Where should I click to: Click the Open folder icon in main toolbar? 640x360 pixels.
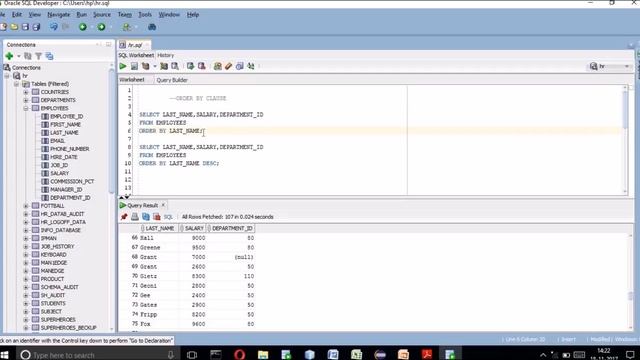pyautogui.click(x=14, y=27)
